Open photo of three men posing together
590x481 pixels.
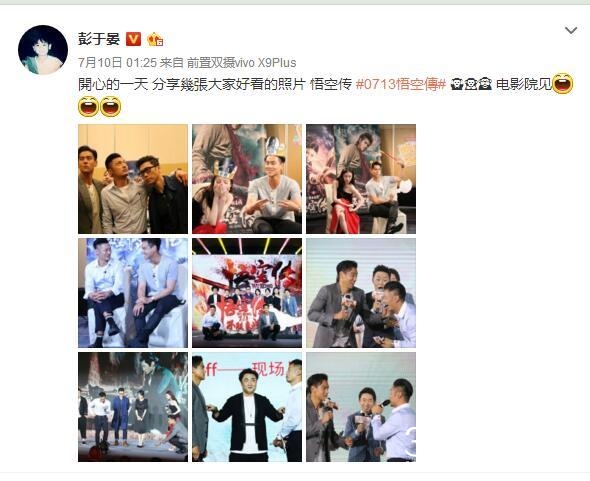tap(133, 179)
